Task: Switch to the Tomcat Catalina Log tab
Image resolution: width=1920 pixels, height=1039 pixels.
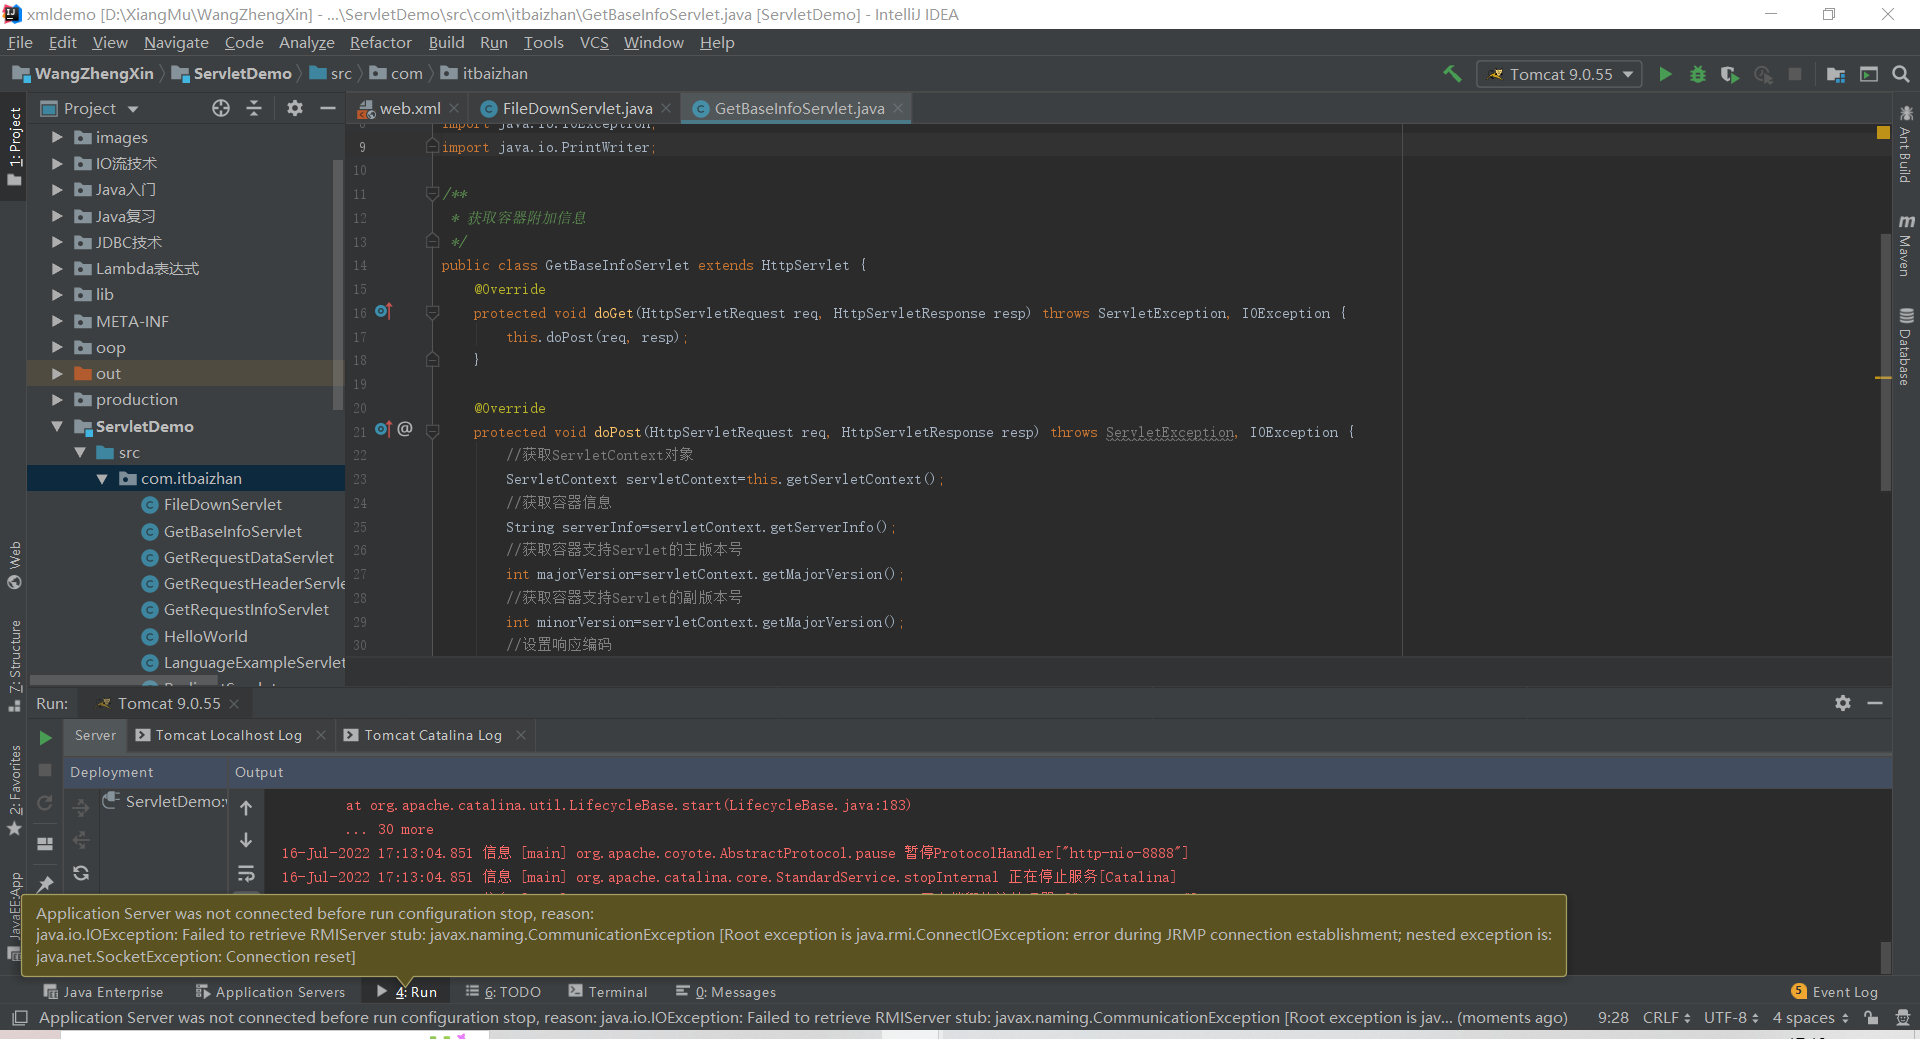Action: (433, 735)
